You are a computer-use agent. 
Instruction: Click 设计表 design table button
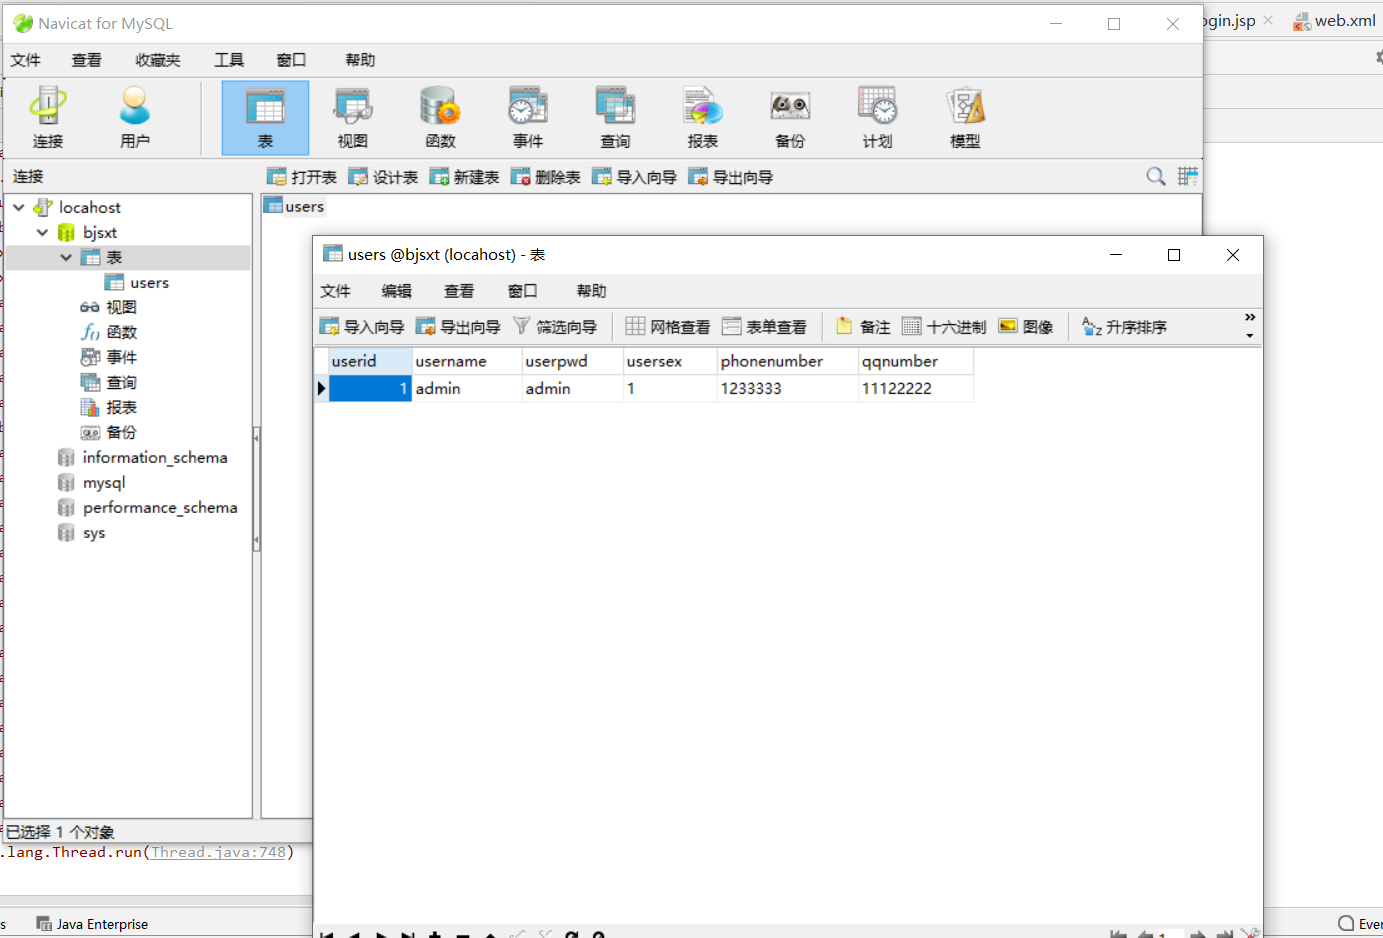tap(383, 177)
